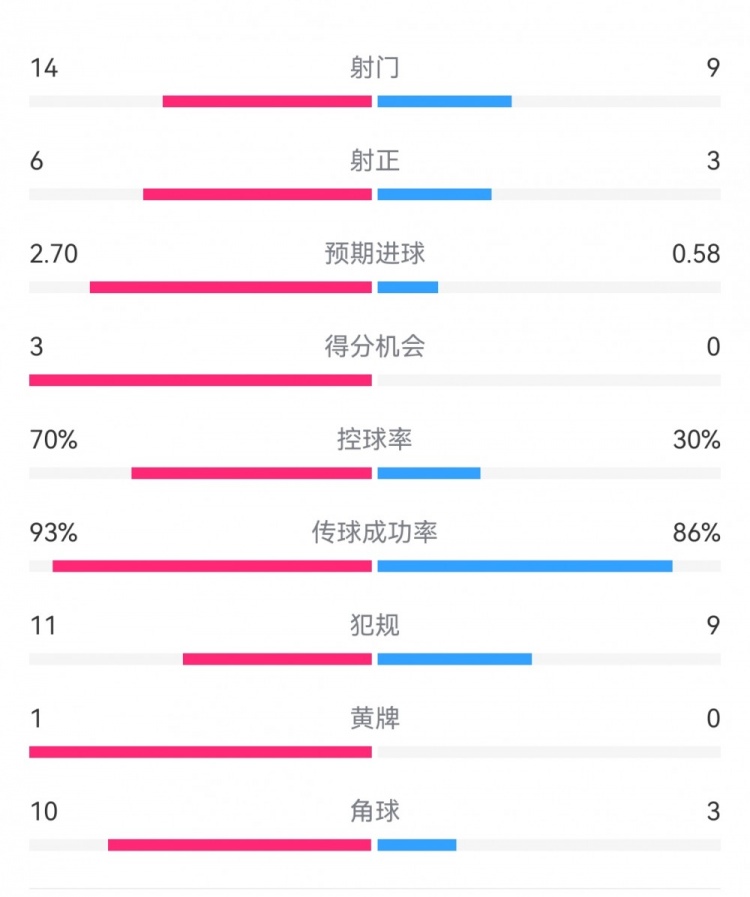Click the blue bar under 控球率

pos(429,473)
